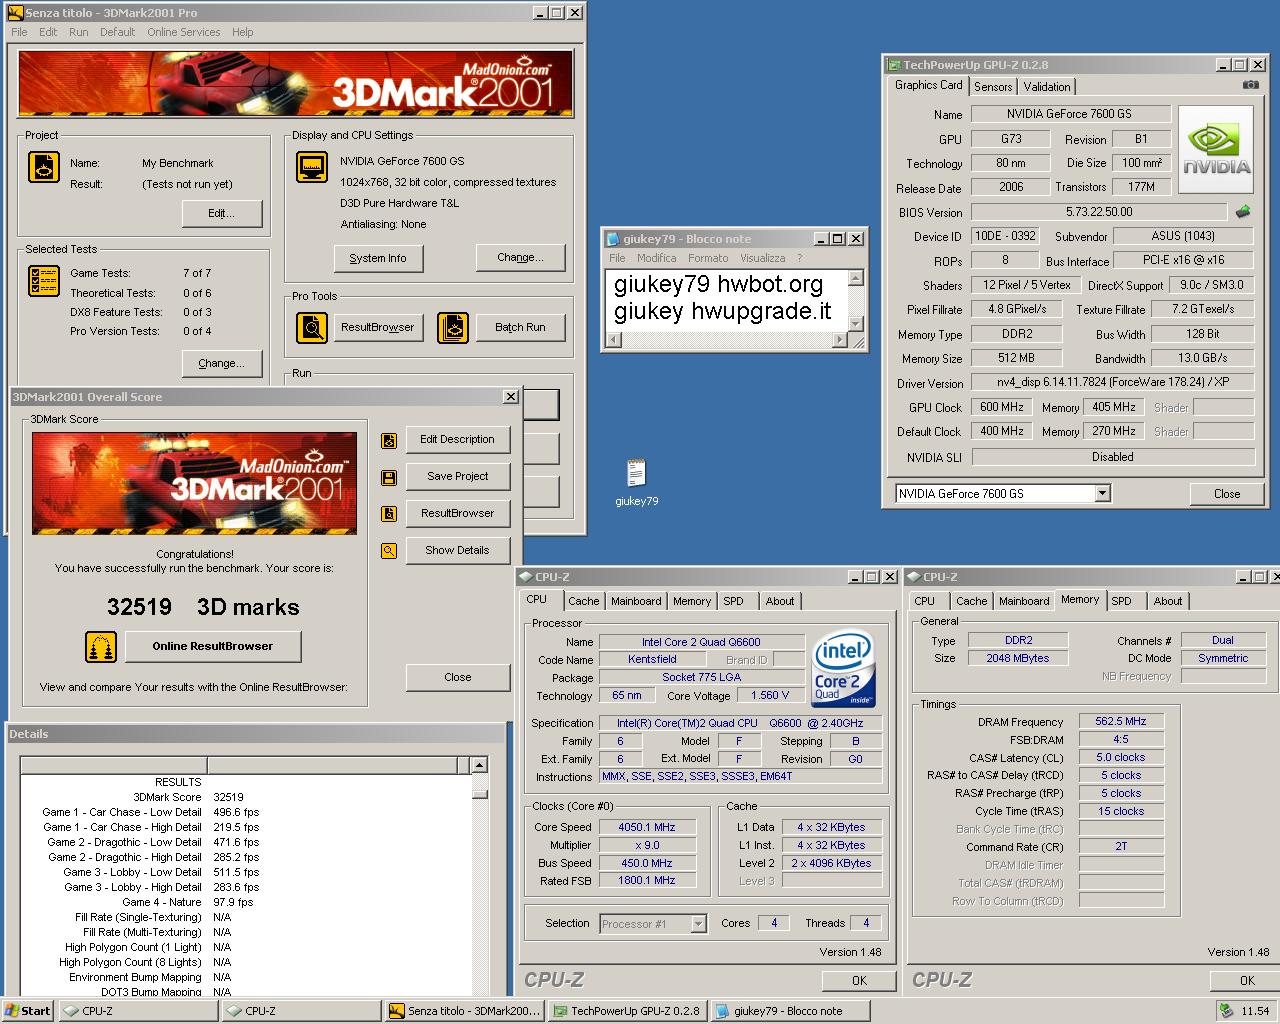The height and width of the screenshot is (1024, 1280).
Task: Click the icon beside Edit Description button
Action: pyautogui.click(x=389, y=440)
